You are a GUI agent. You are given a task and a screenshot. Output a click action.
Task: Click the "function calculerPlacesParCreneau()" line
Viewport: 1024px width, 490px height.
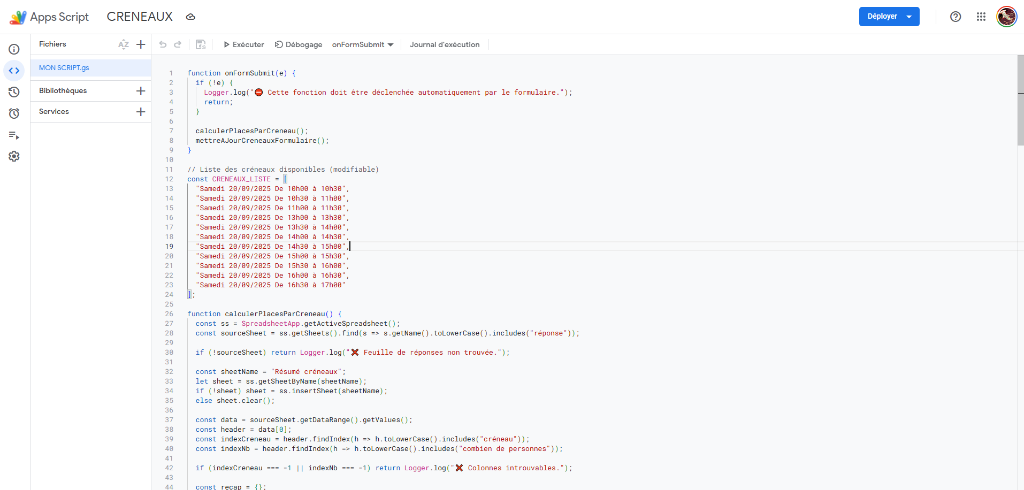point(264,314)
